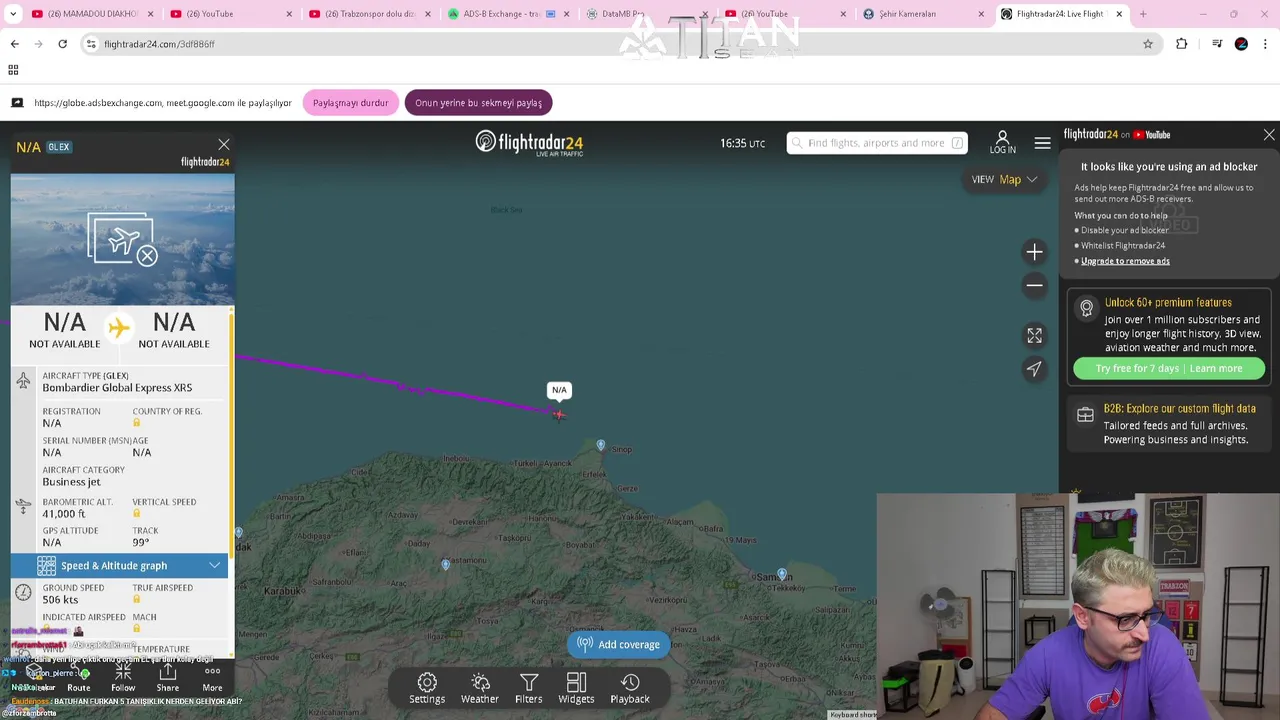Open Chrome apps grid shortcut
This screenshot has width=1280, height=720.
click(x=13, y=70)
